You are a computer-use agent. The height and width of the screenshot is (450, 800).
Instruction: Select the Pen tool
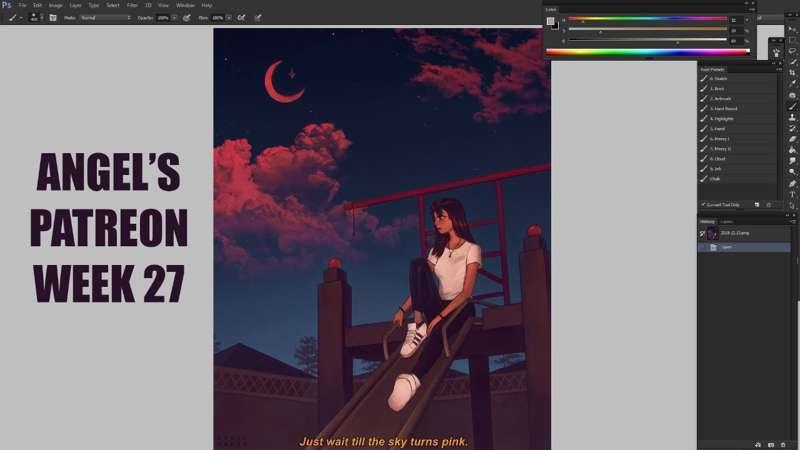[792, 183]
